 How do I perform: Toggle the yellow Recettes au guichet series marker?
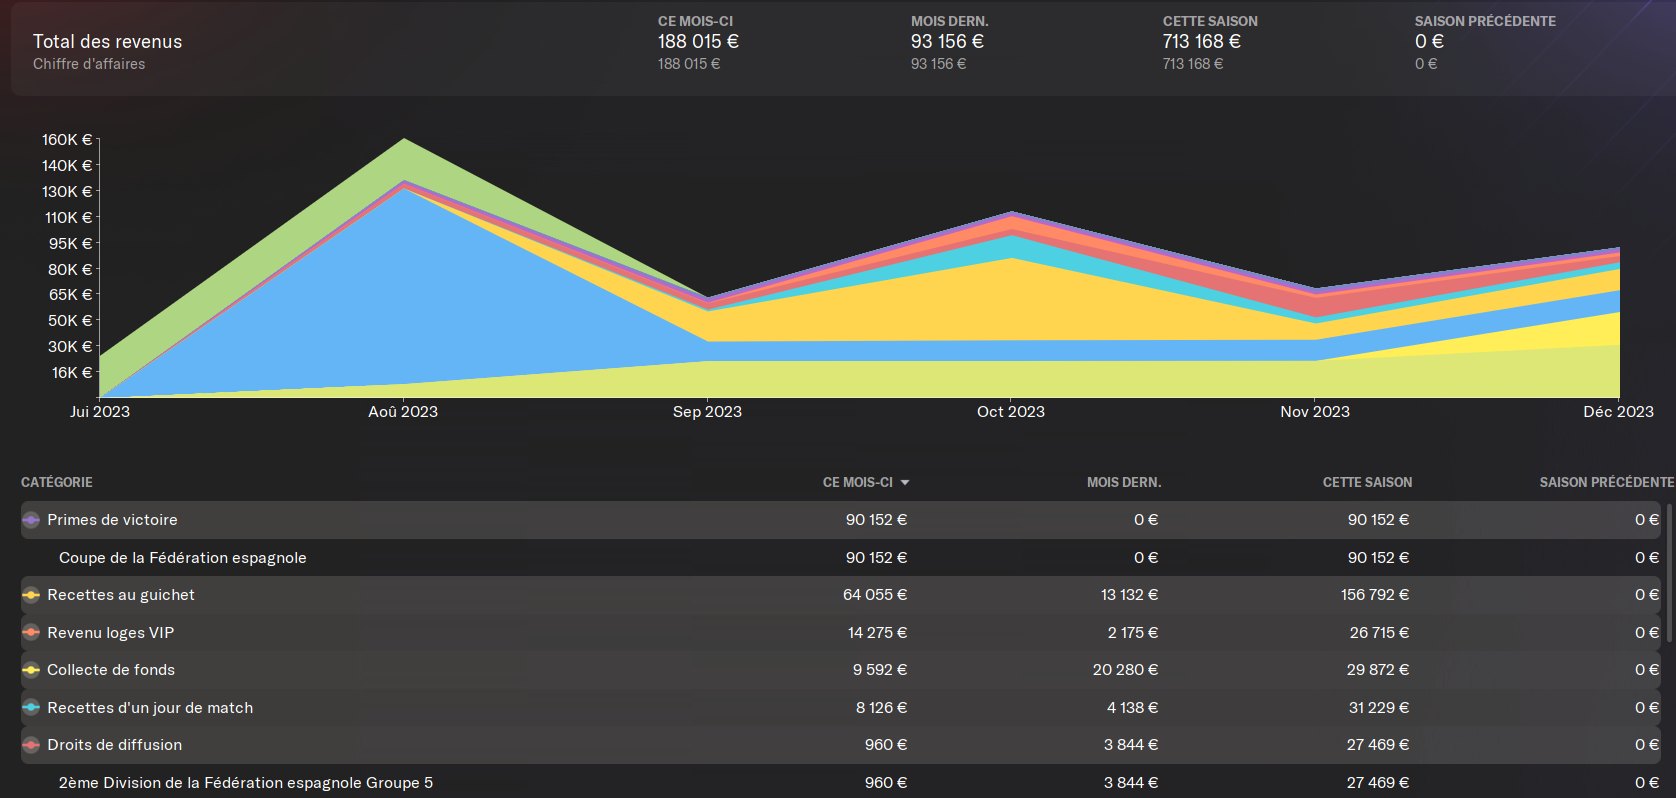(x=31, y=595)
